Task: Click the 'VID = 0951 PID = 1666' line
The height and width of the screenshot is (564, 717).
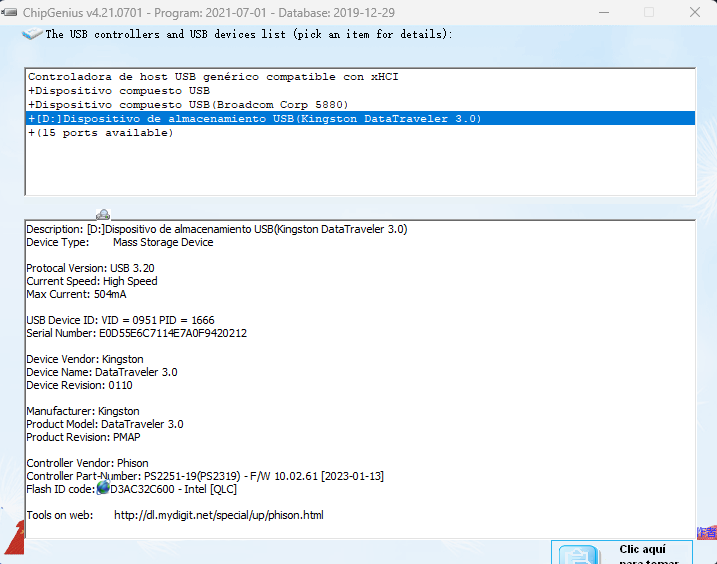Action: click(x=120, y=320)
